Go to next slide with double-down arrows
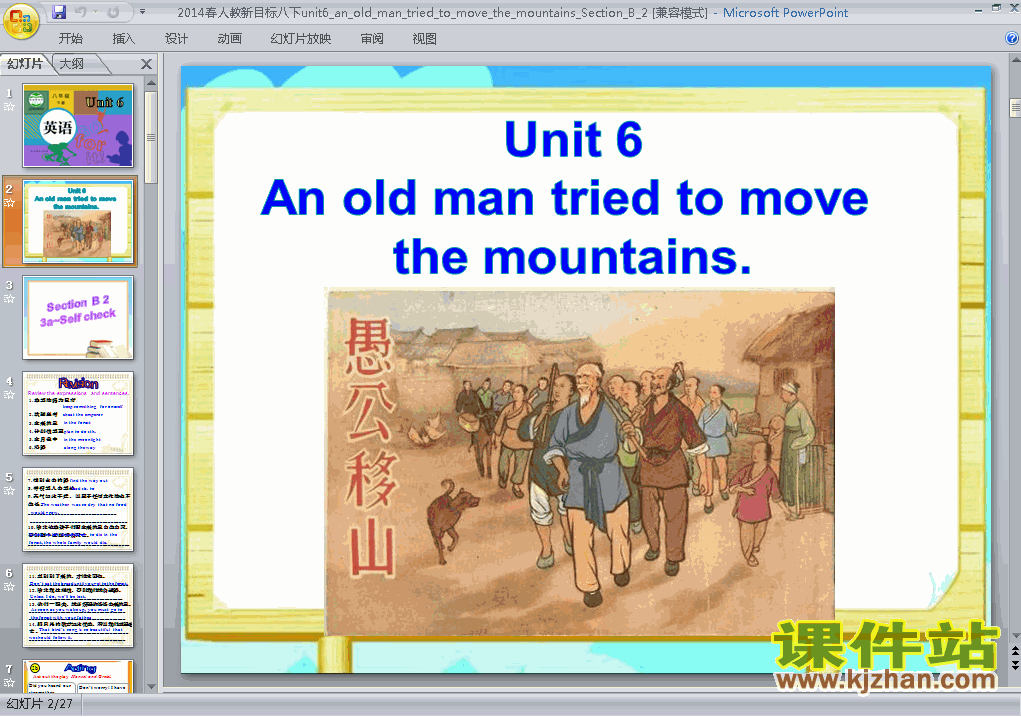The height and width of the screenshot is (717, 1021). [1015, 664]
